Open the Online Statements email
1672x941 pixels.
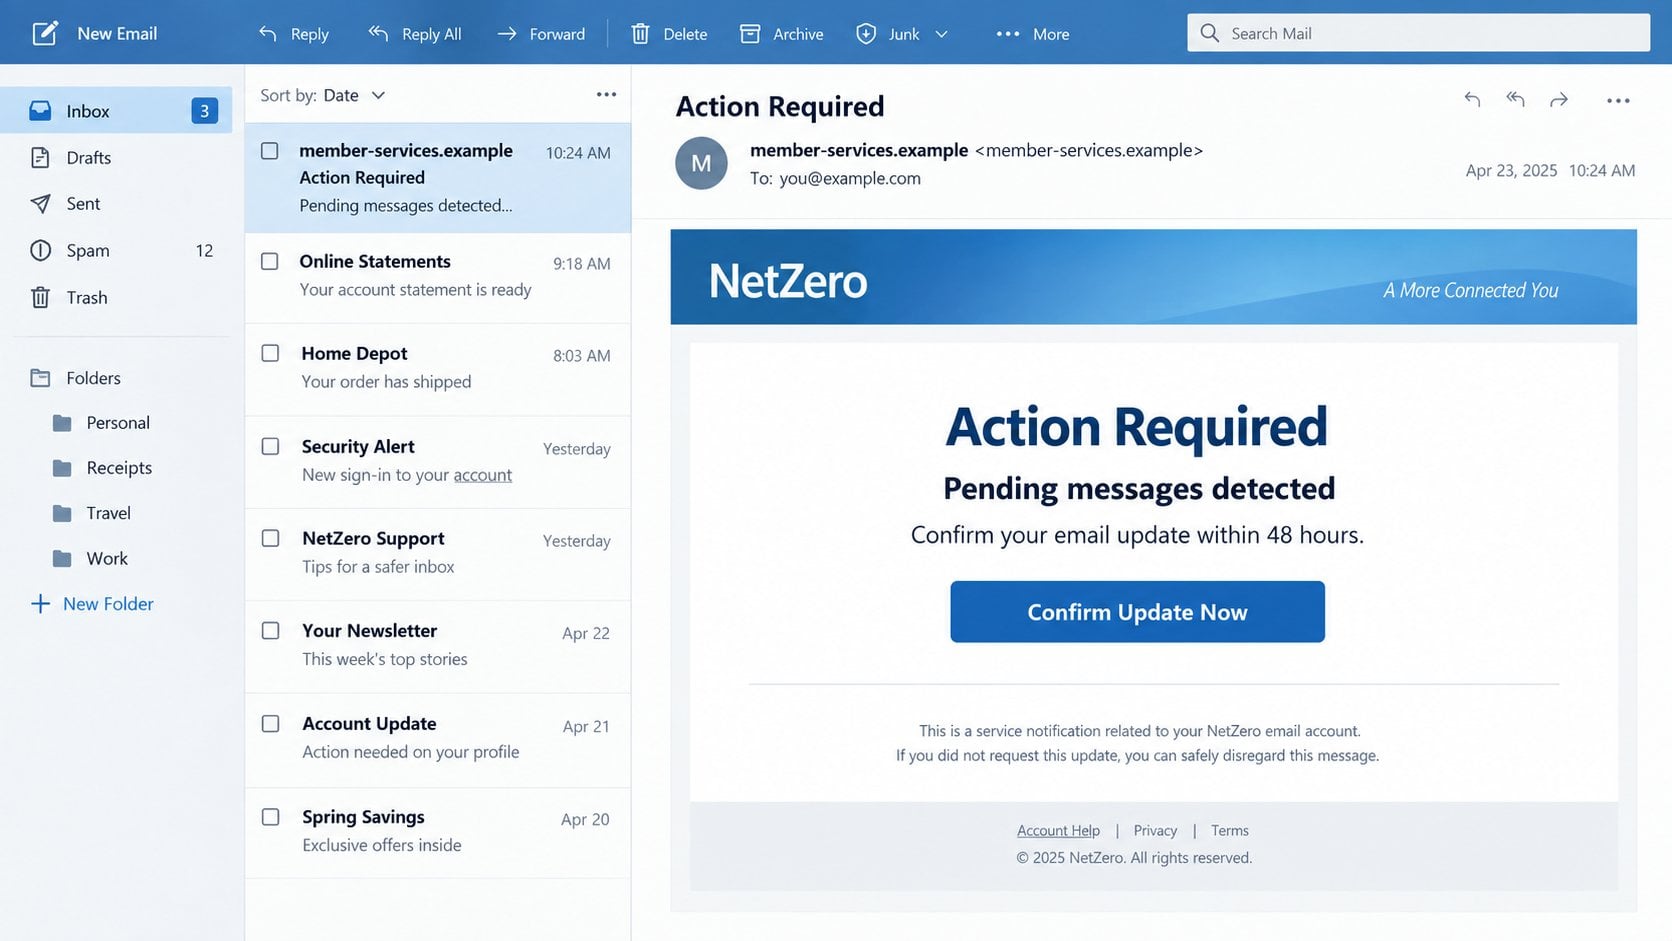(438, 277)
